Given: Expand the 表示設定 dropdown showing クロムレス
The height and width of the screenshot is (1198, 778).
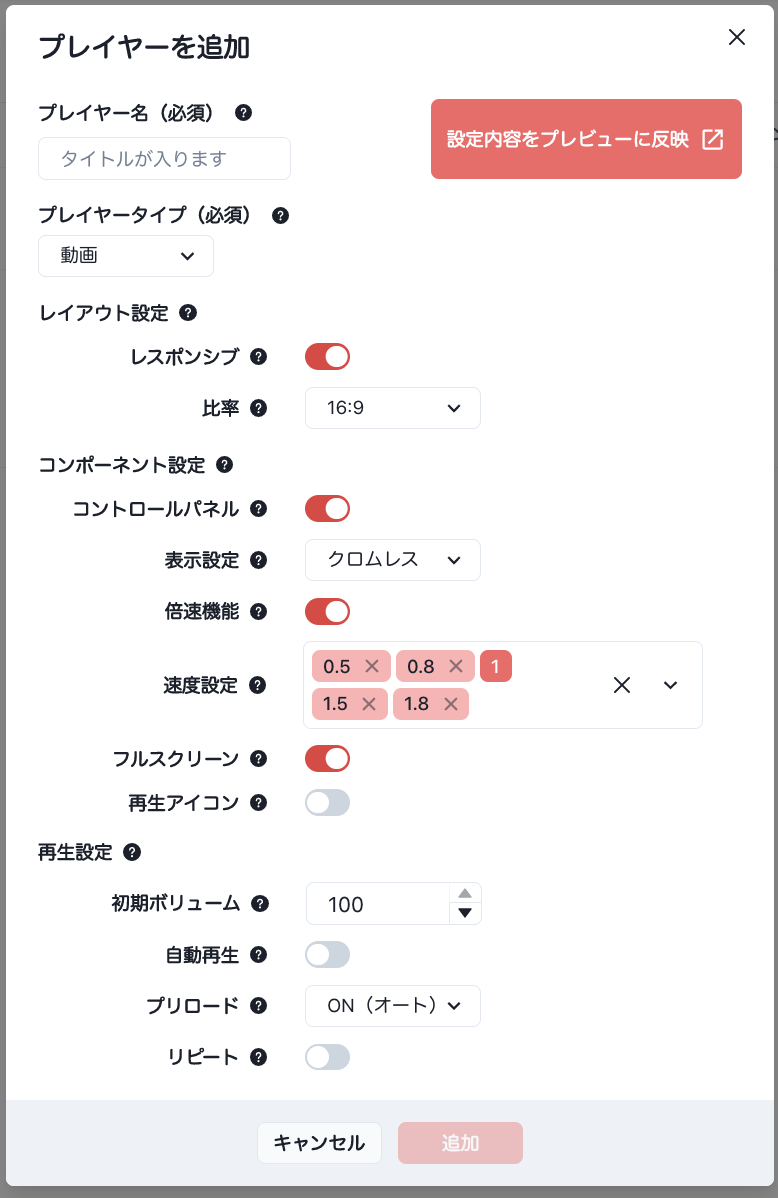Looking at the screenshot, I should (392, 560).
